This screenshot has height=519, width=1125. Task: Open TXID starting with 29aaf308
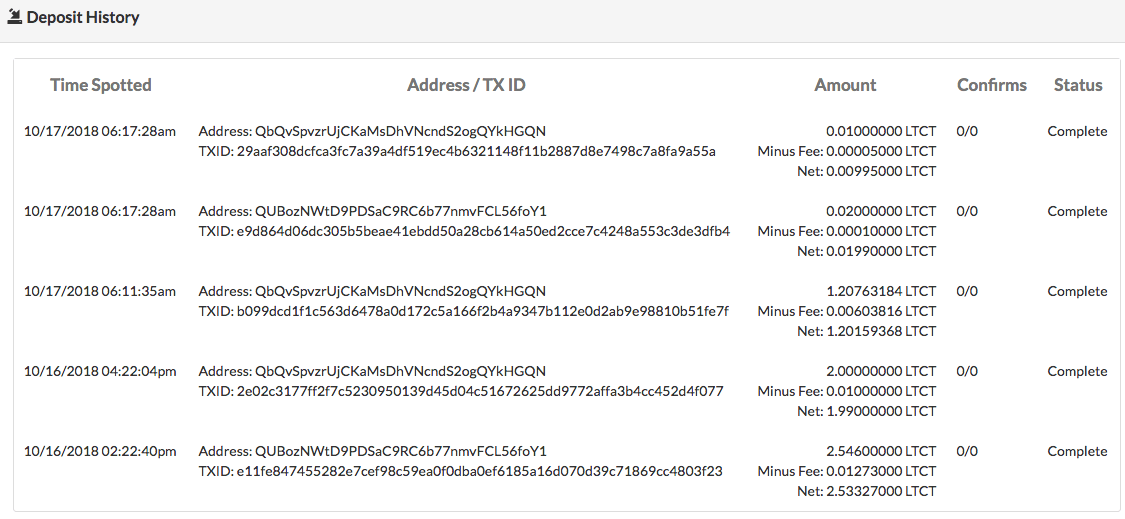(476, 151)
